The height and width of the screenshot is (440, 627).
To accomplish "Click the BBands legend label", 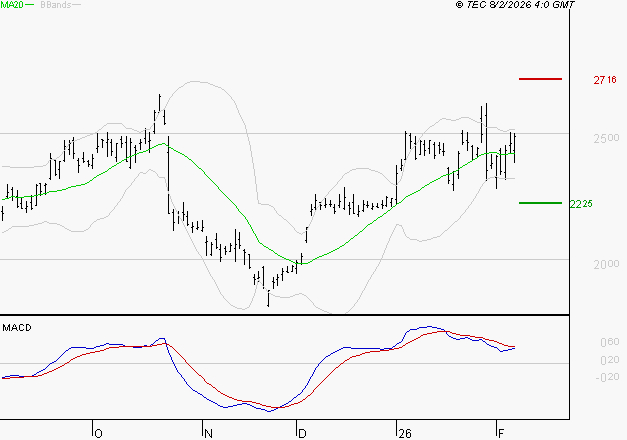I will pyautogui.click(x=56, y=5).
